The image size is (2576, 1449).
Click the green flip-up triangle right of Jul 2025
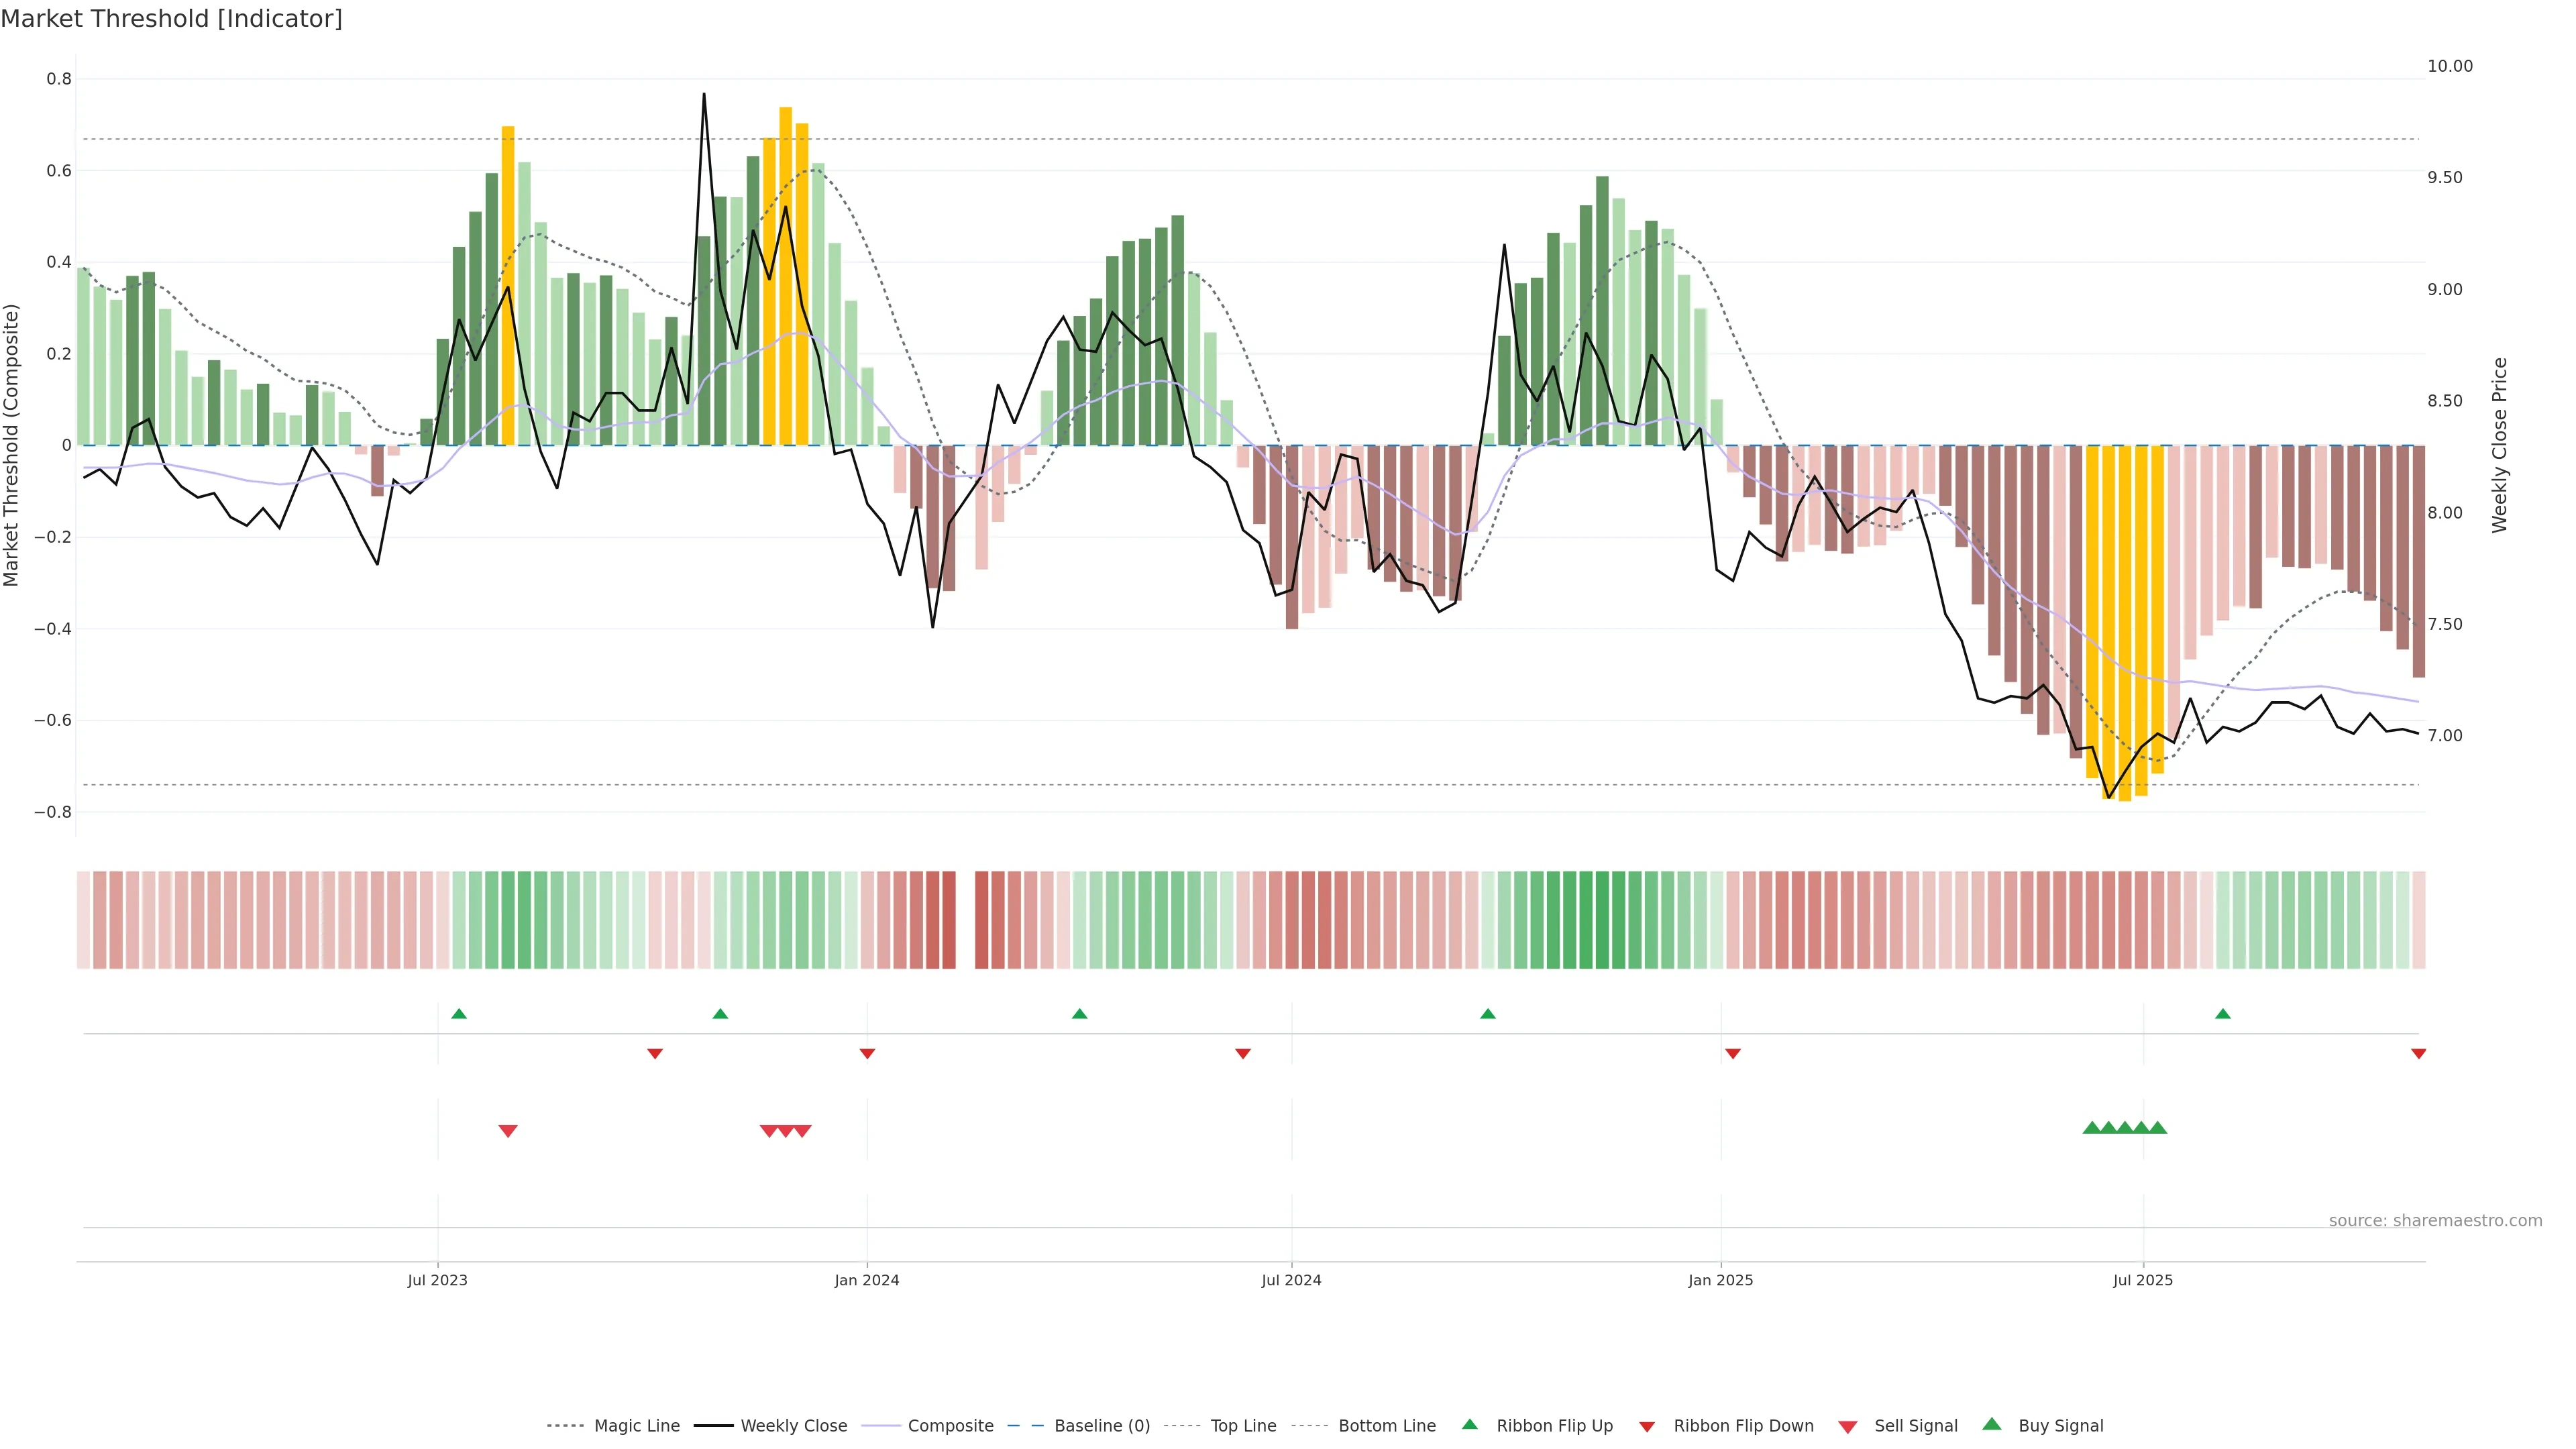pos(2222,1014)
